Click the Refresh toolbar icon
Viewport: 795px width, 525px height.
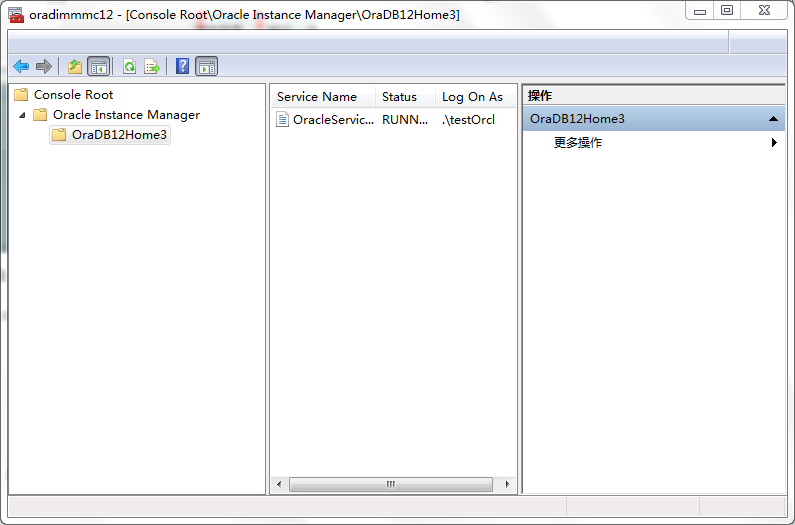[x=130, y=66]
